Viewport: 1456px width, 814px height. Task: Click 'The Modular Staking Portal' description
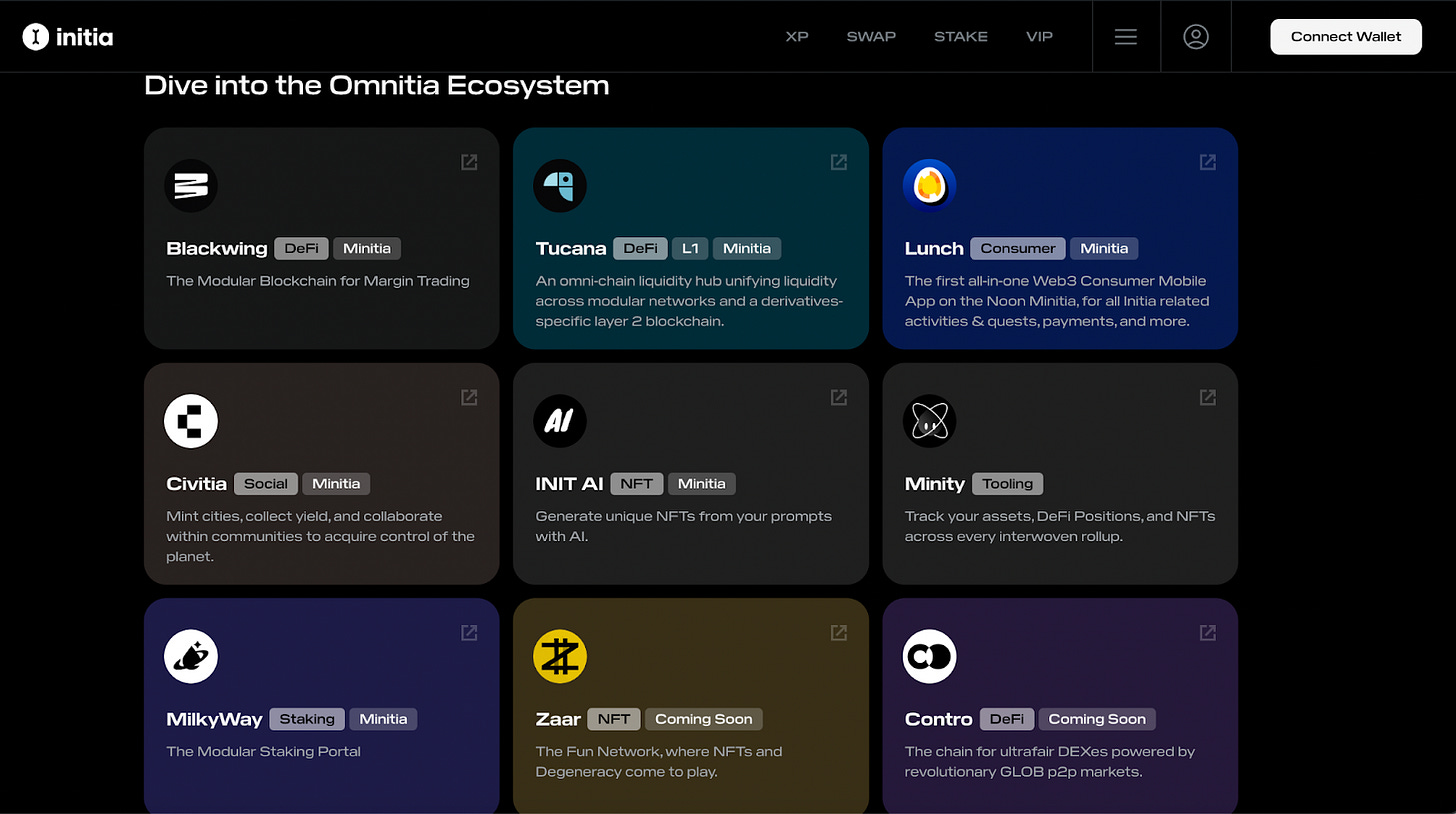[x=262, y=752]
